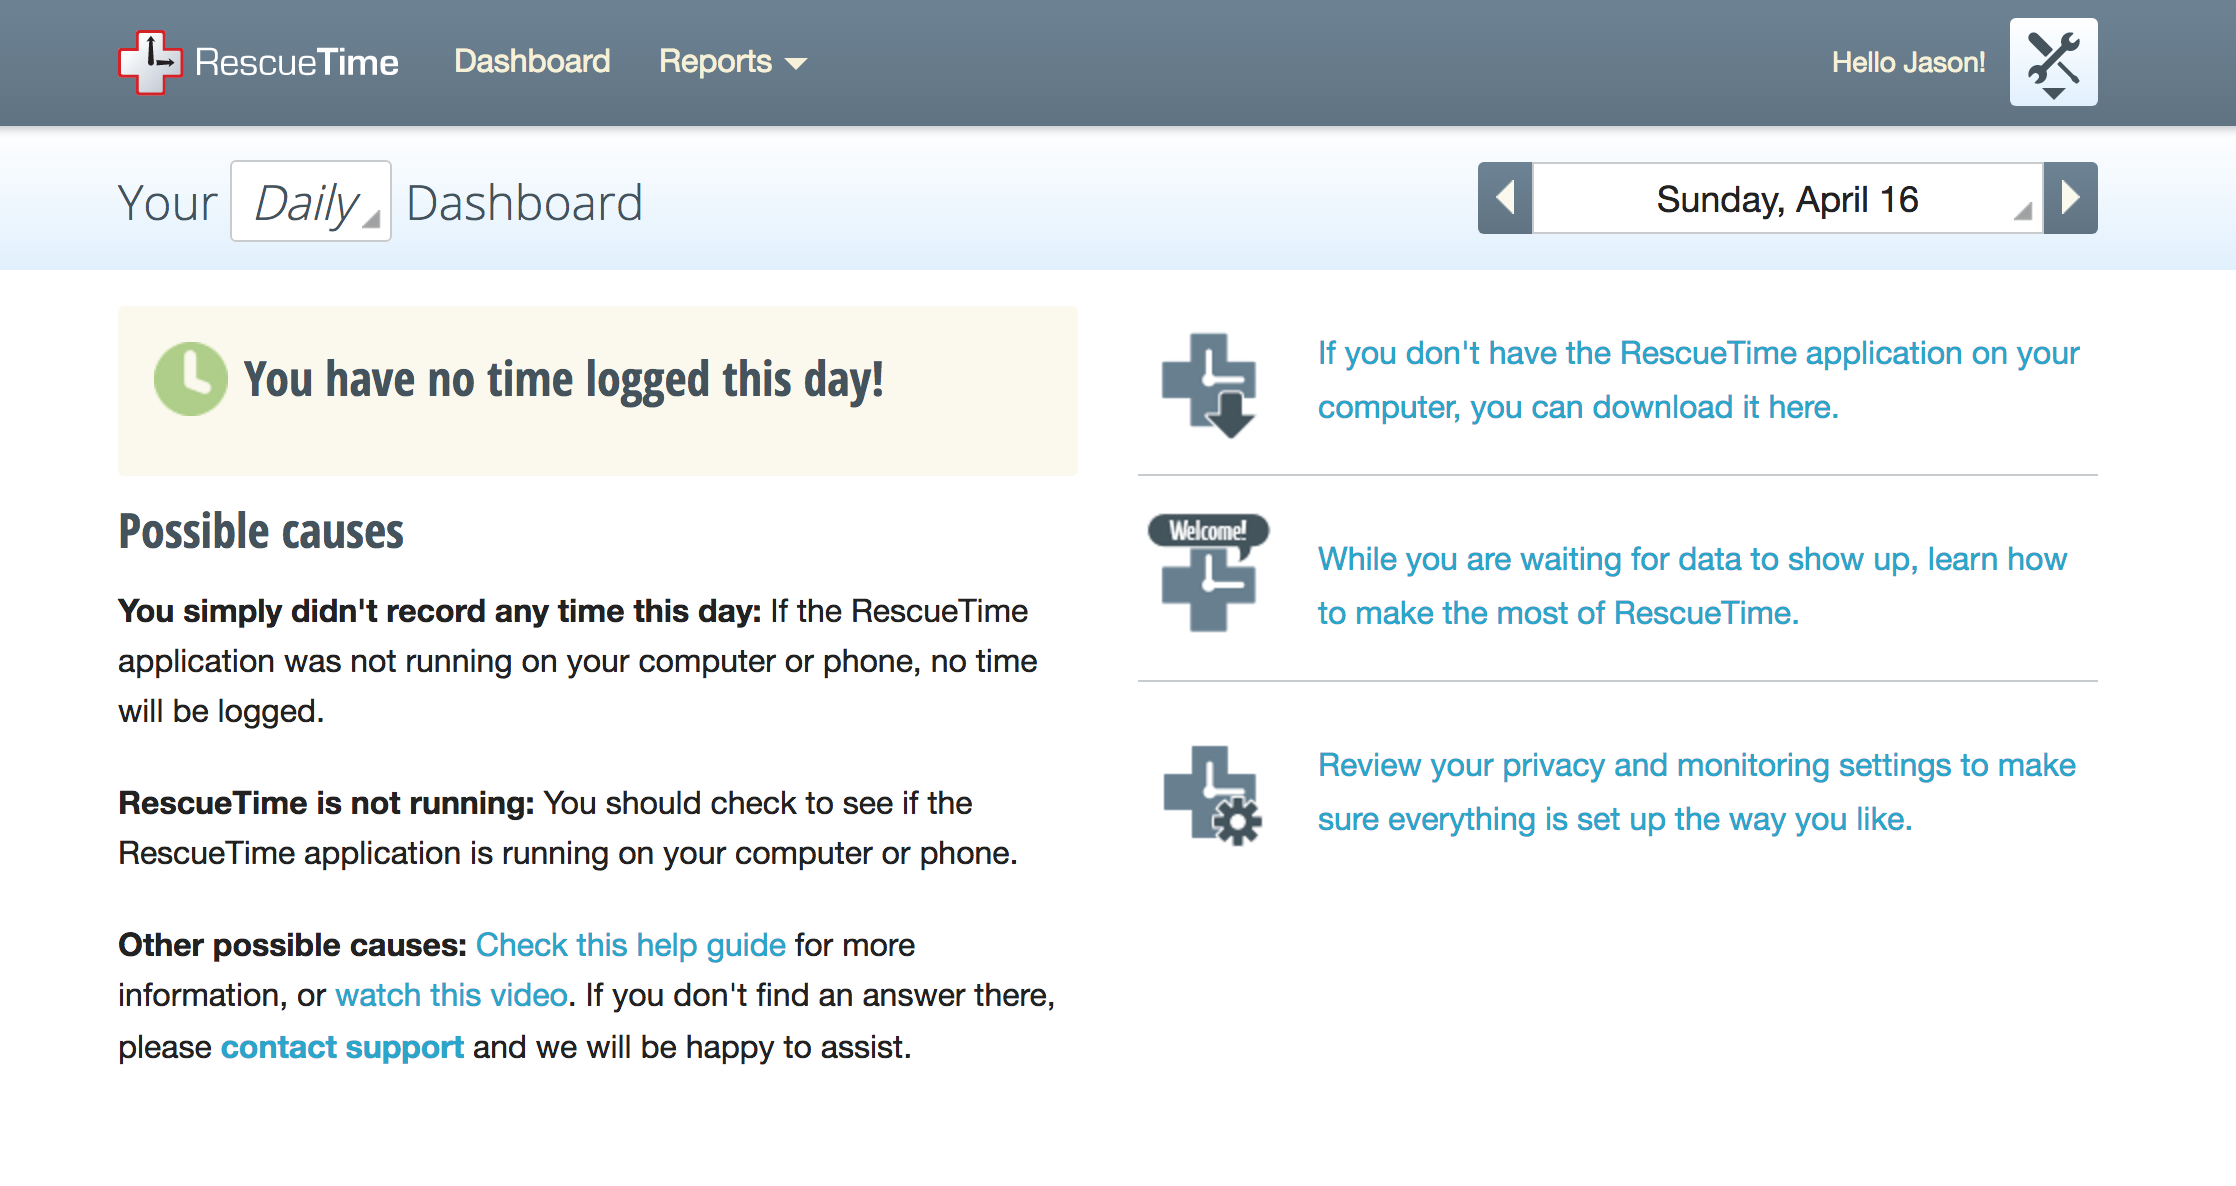Click You have no time logged text
The height and width of the screenshot is (1186, 2236).
click(x=564, y=380)
